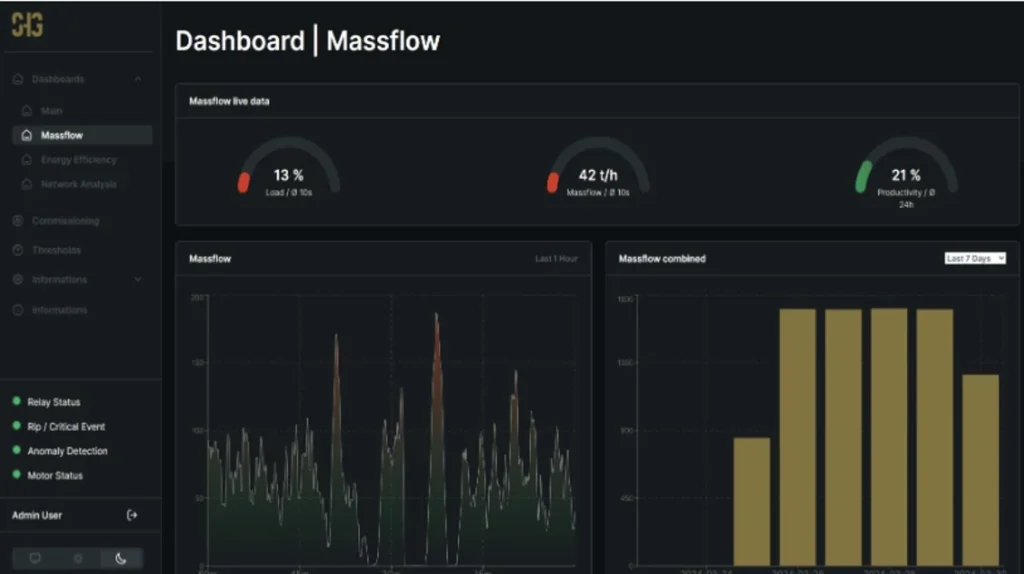1024x574 pixels.
Task: Click the SIG logo in sidebar
Action: coord(27,26)
